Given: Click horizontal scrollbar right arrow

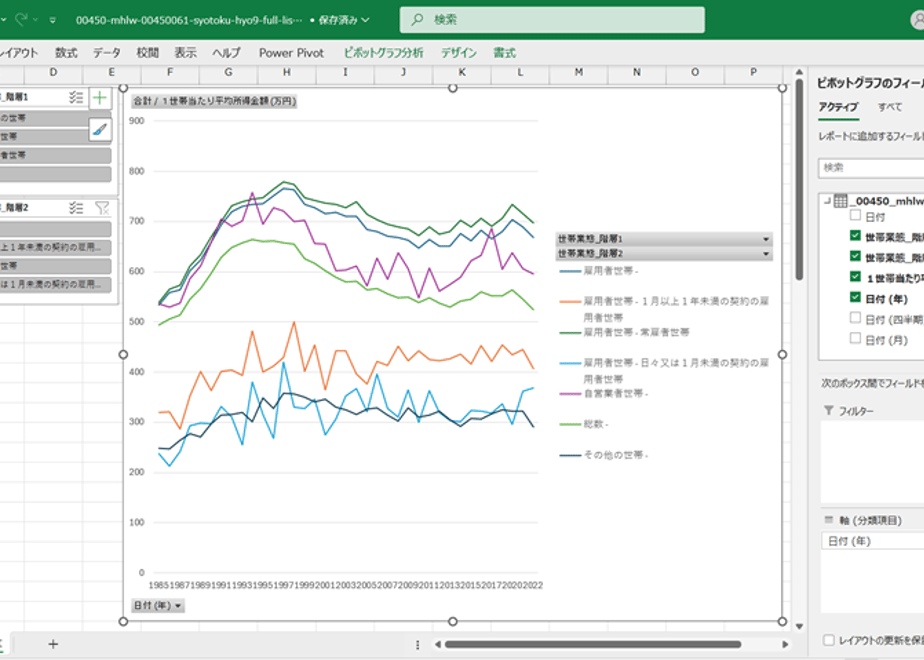Looking at the screenshot, I should point(785,645).
